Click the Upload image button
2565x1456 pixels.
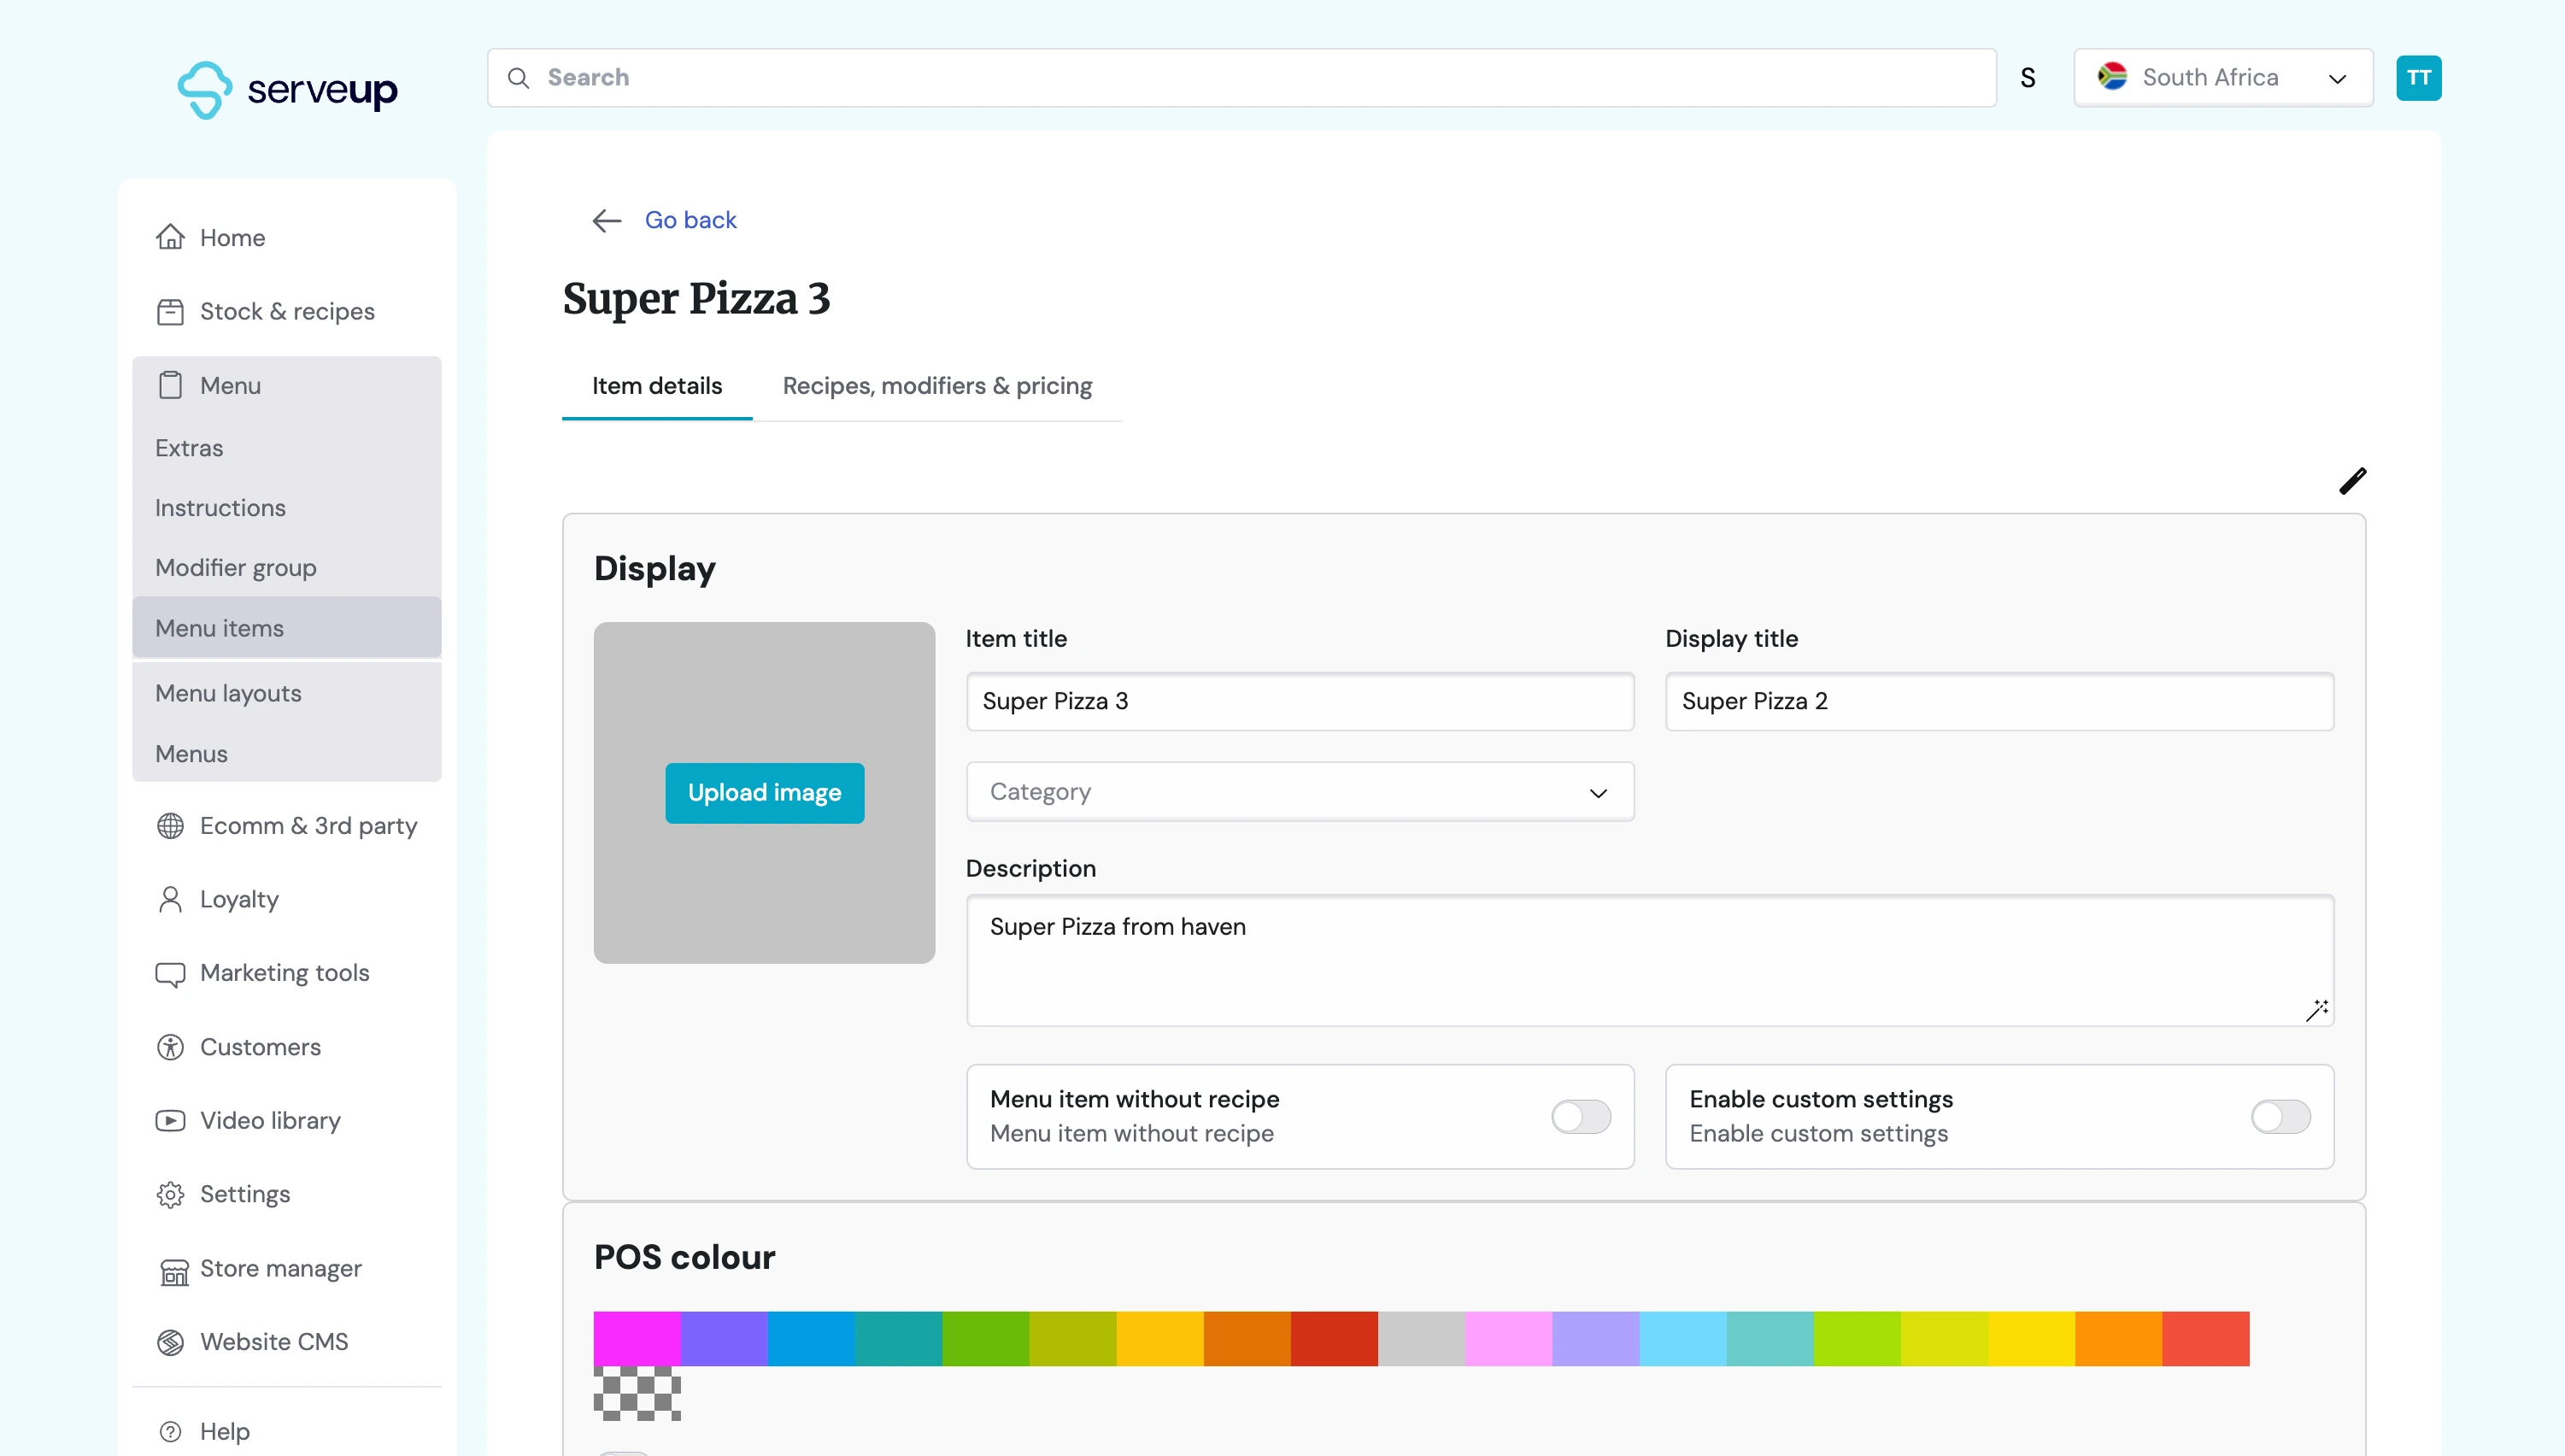pos(764,793)
